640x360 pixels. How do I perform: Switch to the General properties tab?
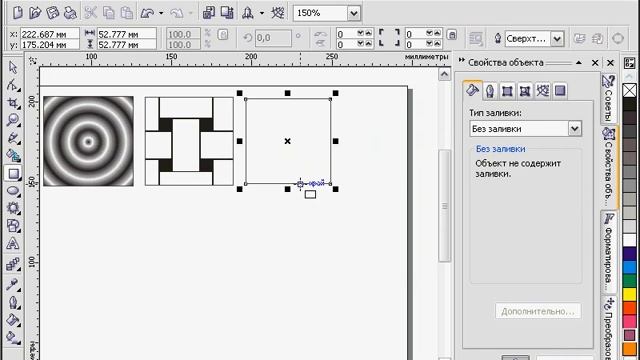pos(507,91)
